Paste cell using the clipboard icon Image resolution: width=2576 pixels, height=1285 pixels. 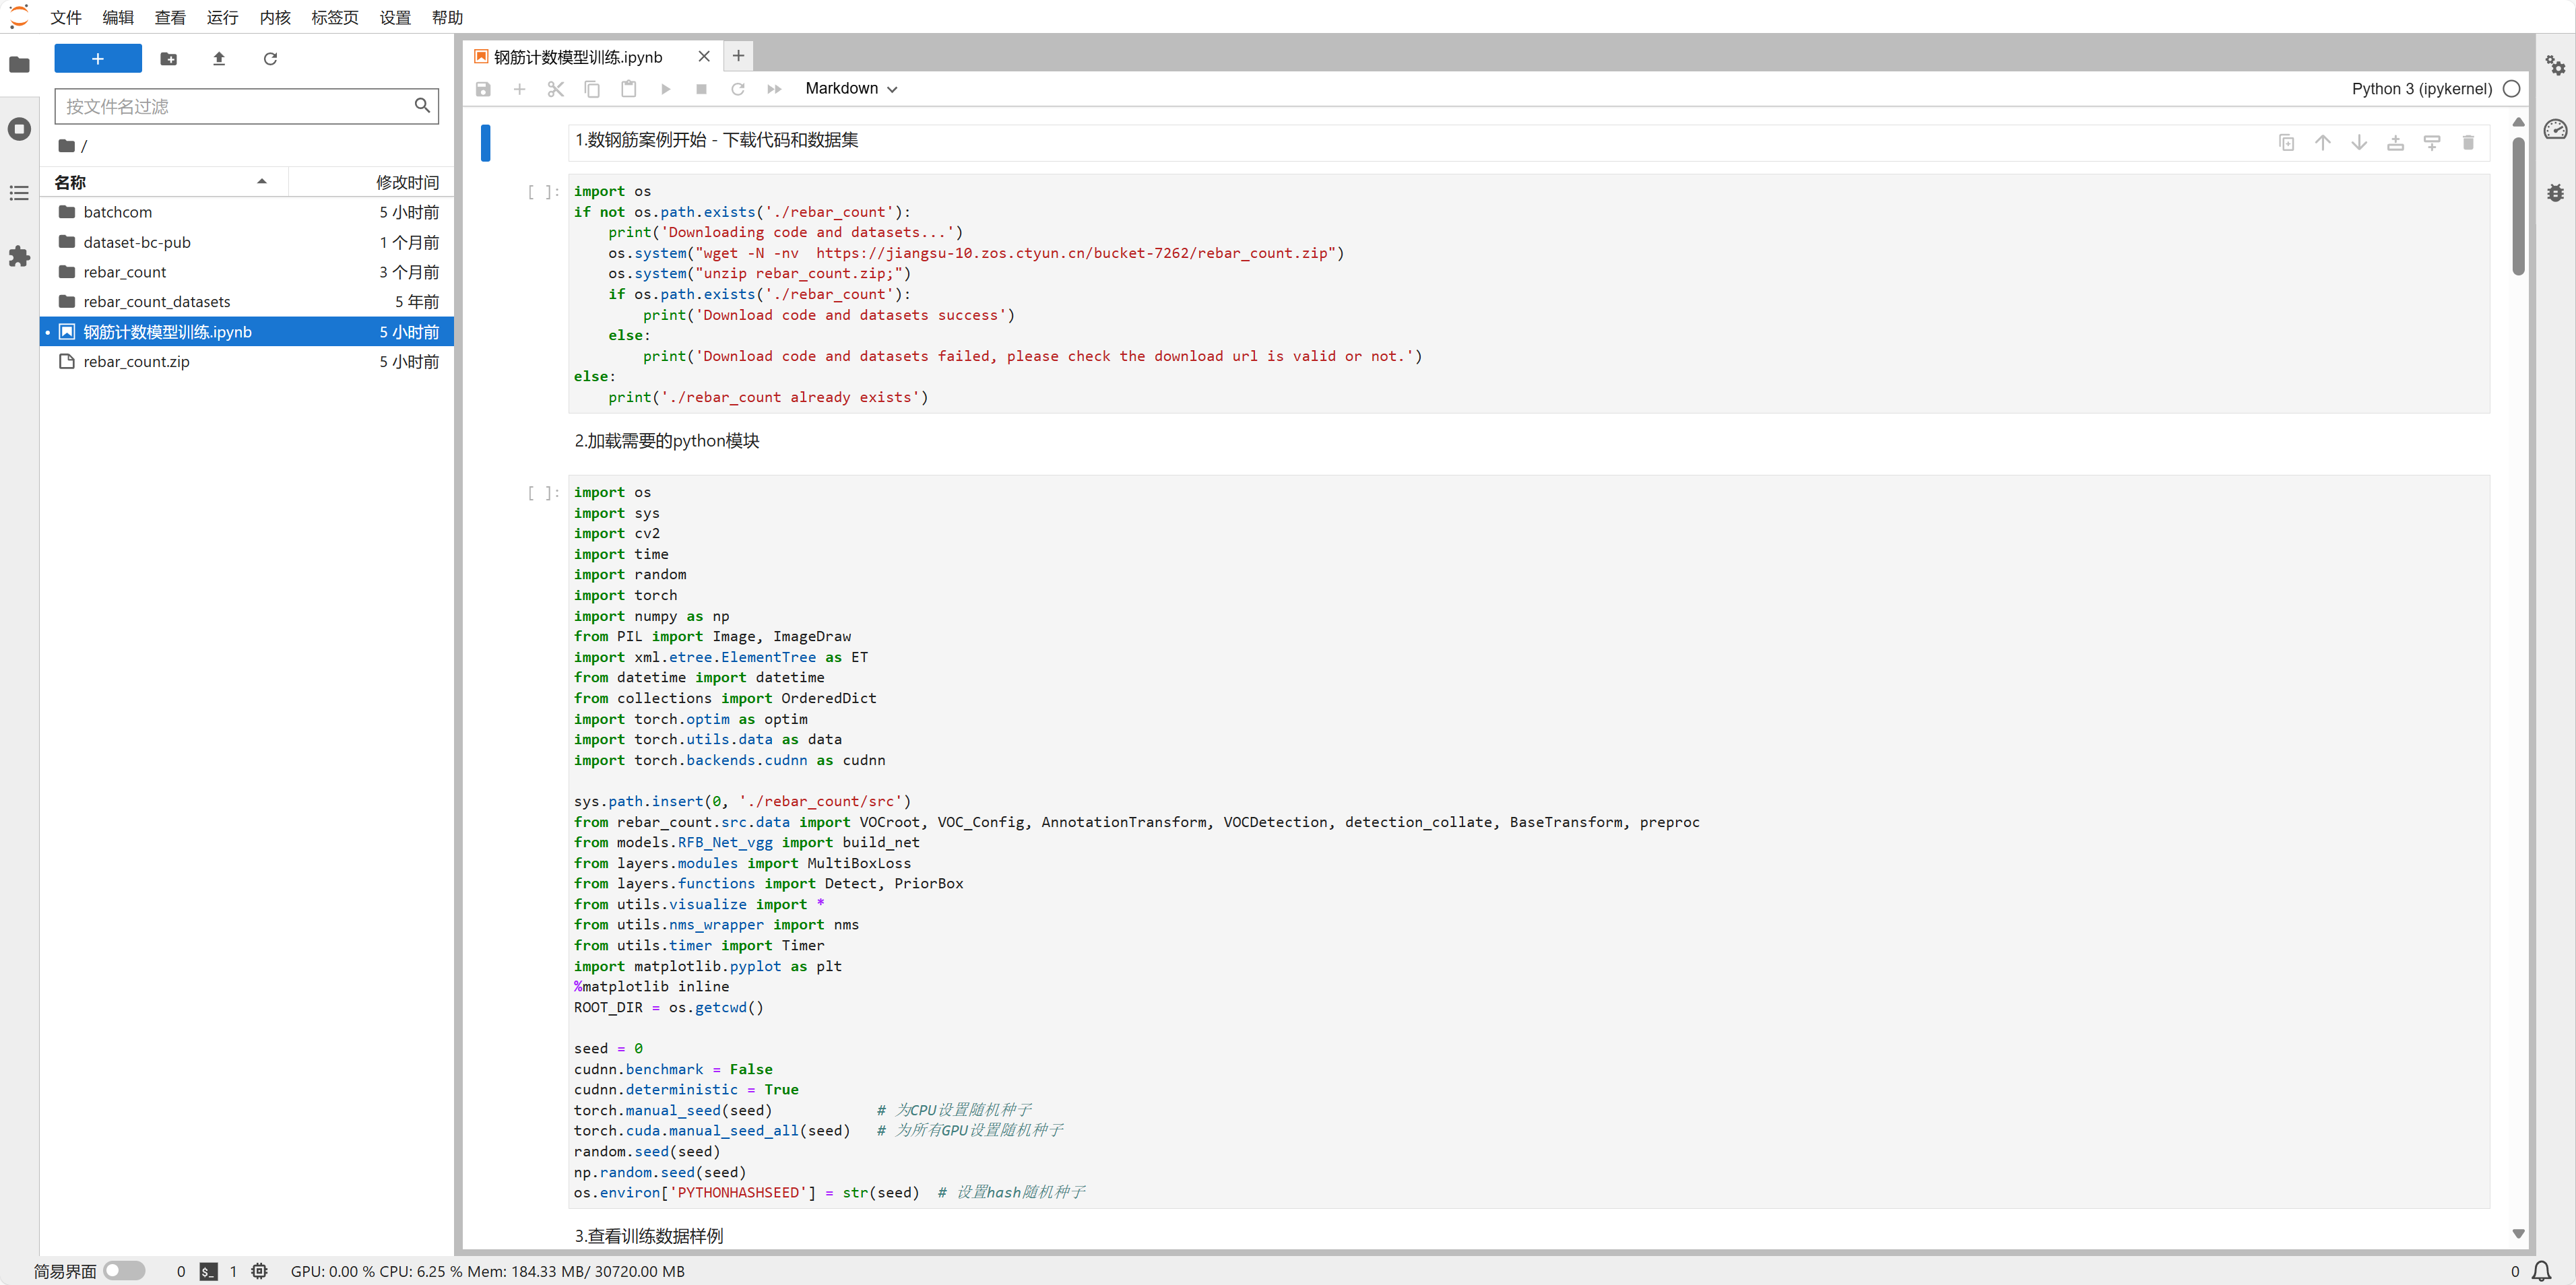pyautogui.click(x=628, y=89)
